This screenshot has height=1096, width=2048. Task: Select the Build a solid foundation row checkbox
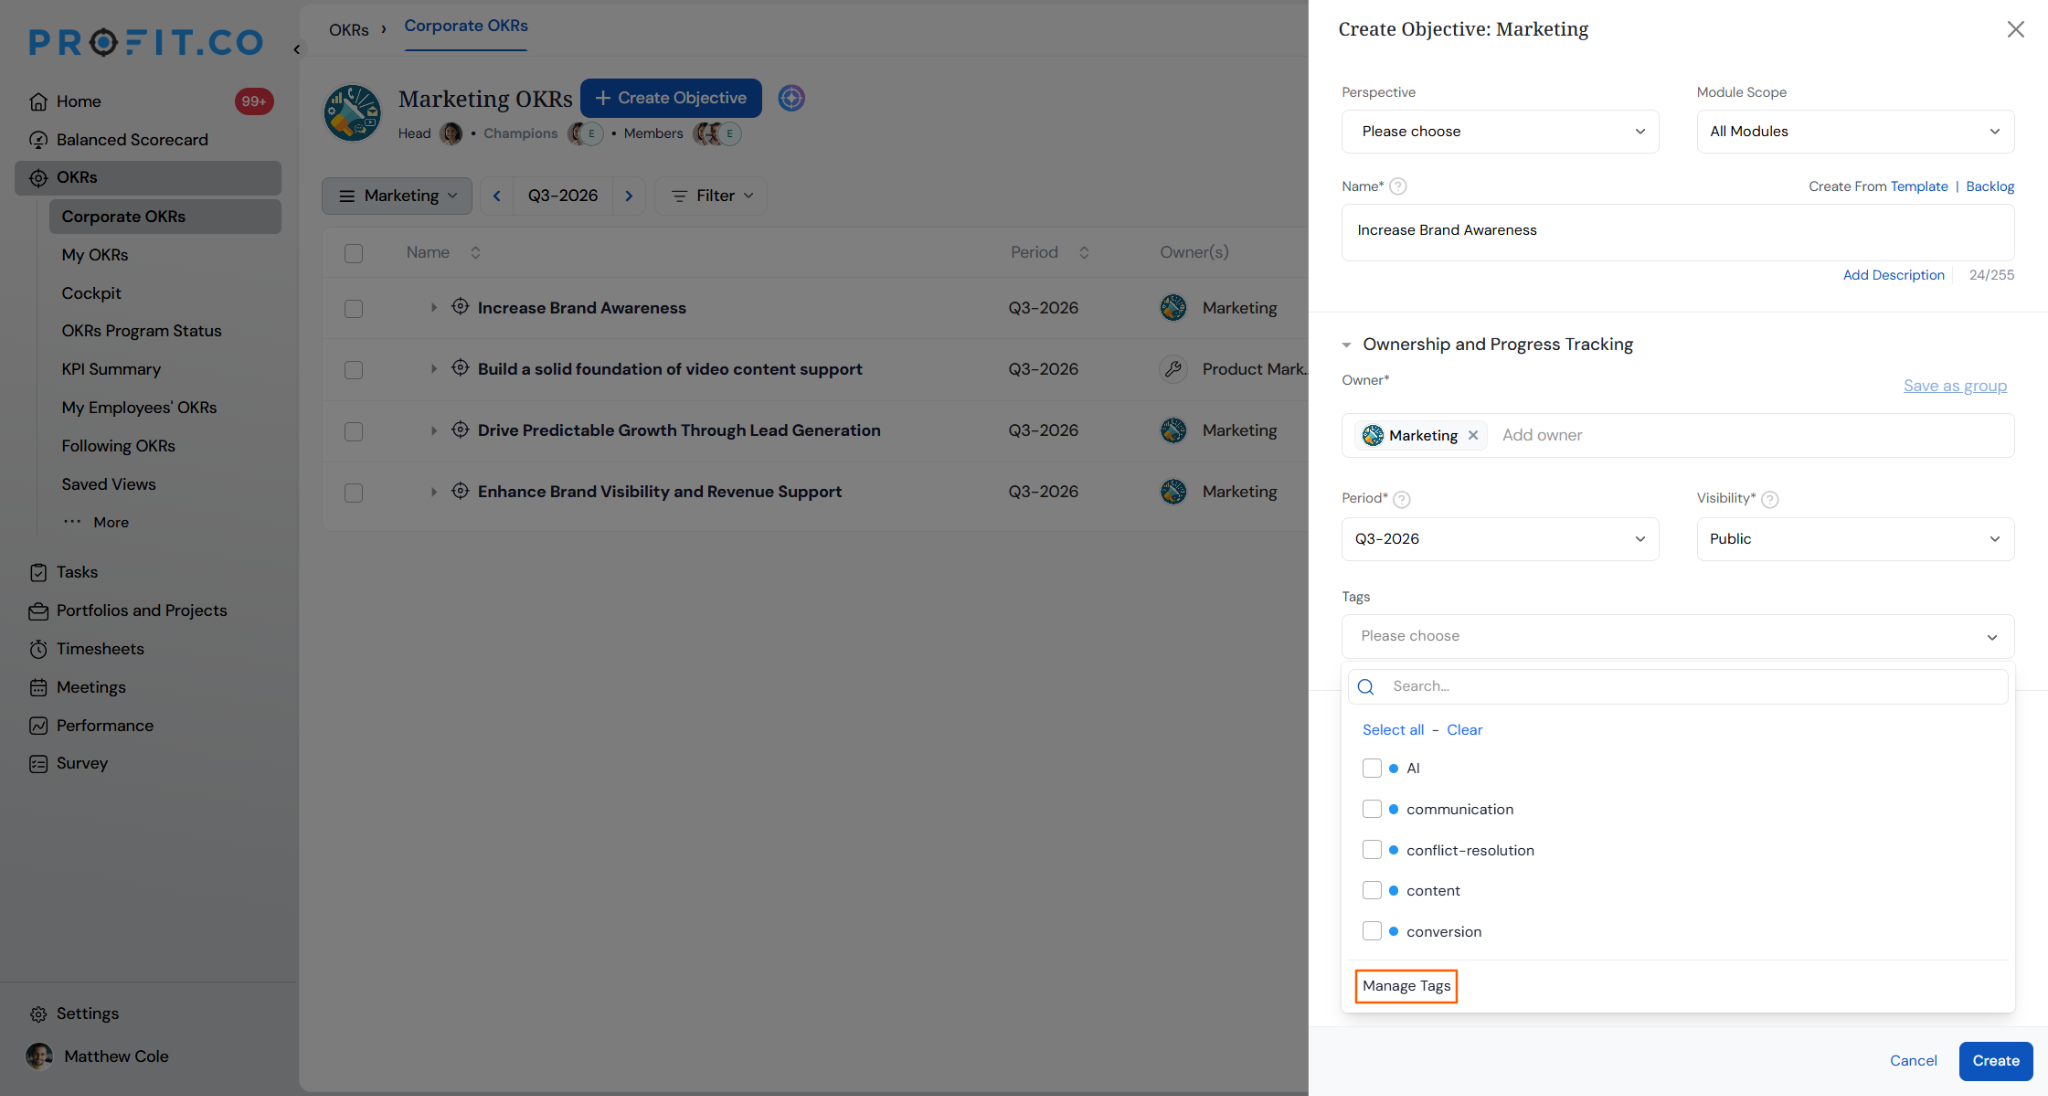tap(353, 370)
